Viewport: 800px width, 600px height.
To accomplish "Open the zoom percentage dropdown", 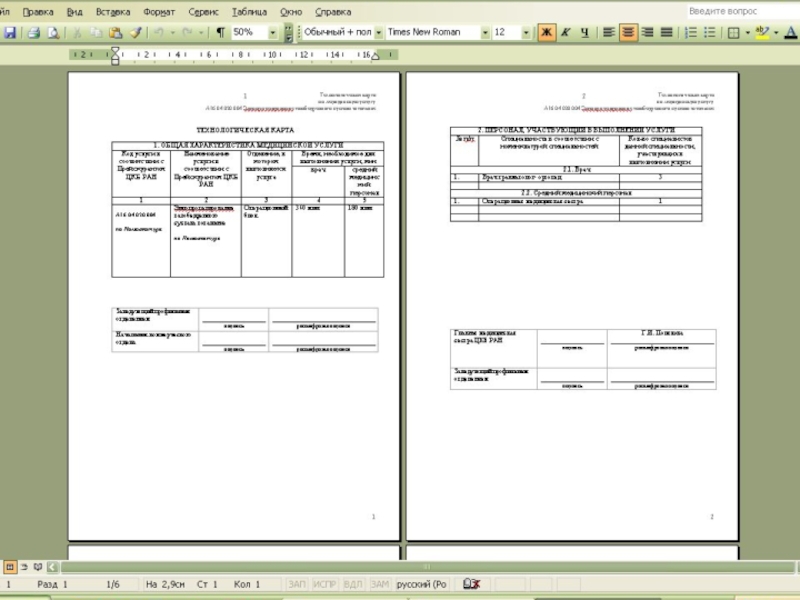I will (272, 33).
